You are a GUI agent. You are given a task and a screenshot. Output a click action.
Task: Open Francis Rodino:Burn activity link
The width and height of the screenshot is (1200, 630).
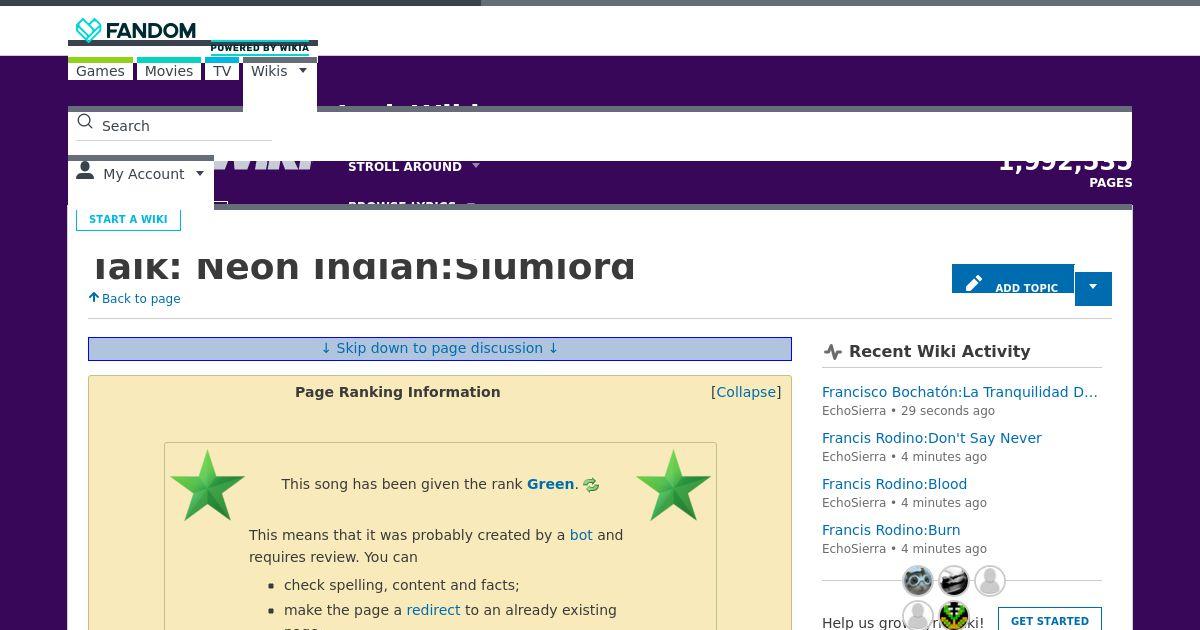pos(891,530)
